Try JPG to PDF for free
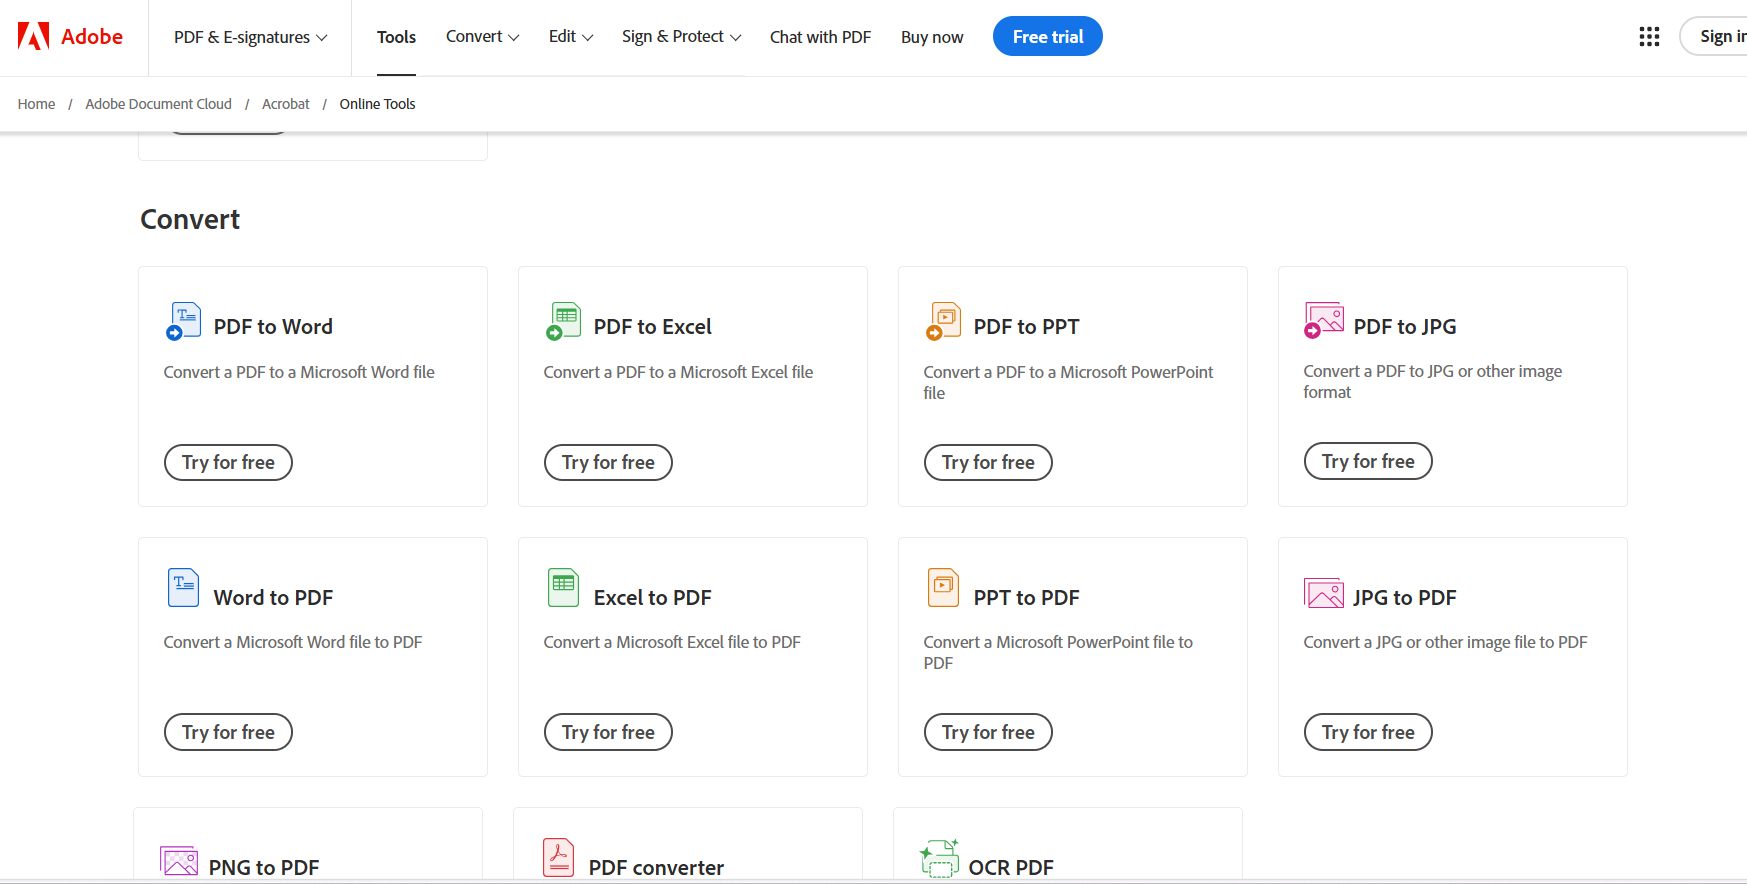Screen dimensions: 1747x884 (x=1368, y=732)
